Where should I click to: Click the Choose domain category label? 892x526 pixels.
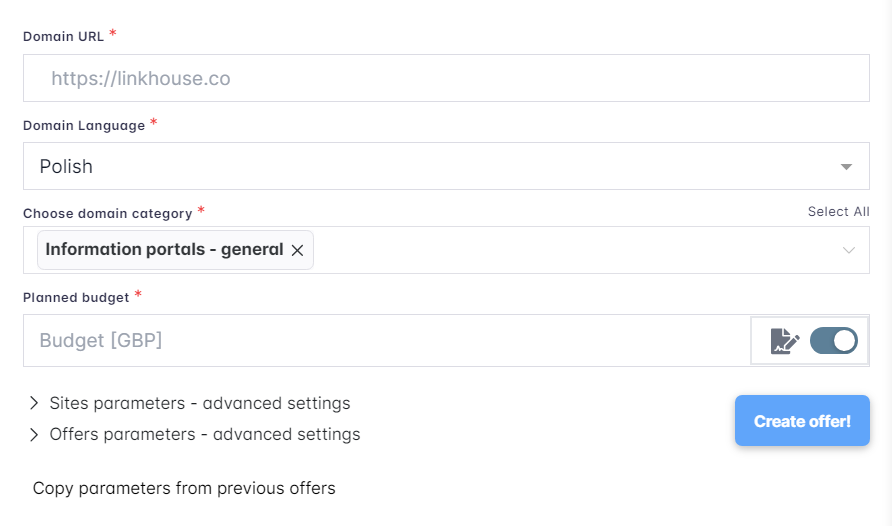107,213
